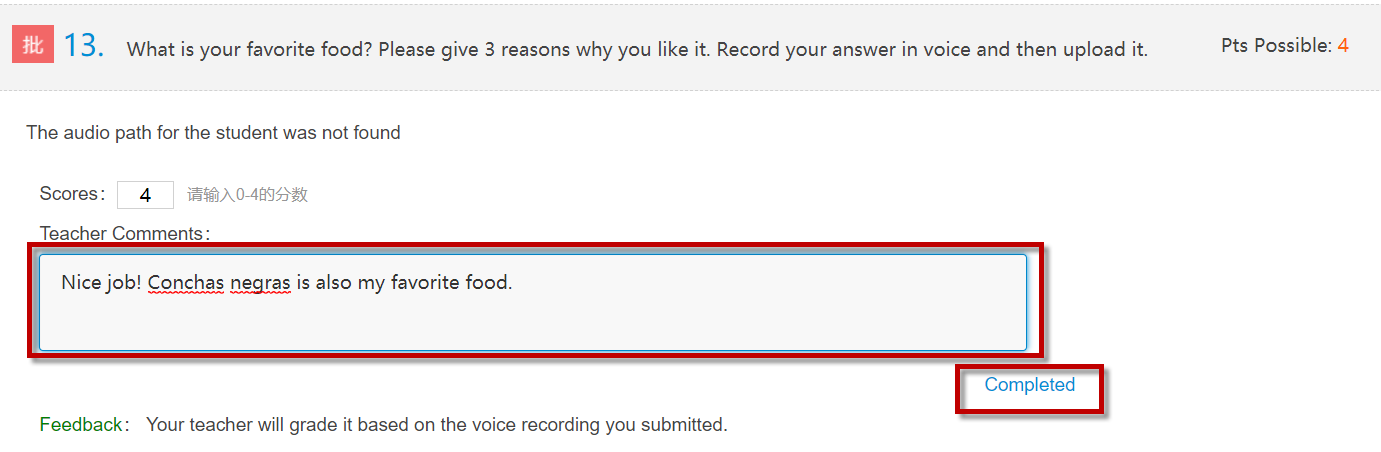Place cursor at Nice job! in comment
This screenshot has width=1381, height=452.
click(x=101, y=283)
